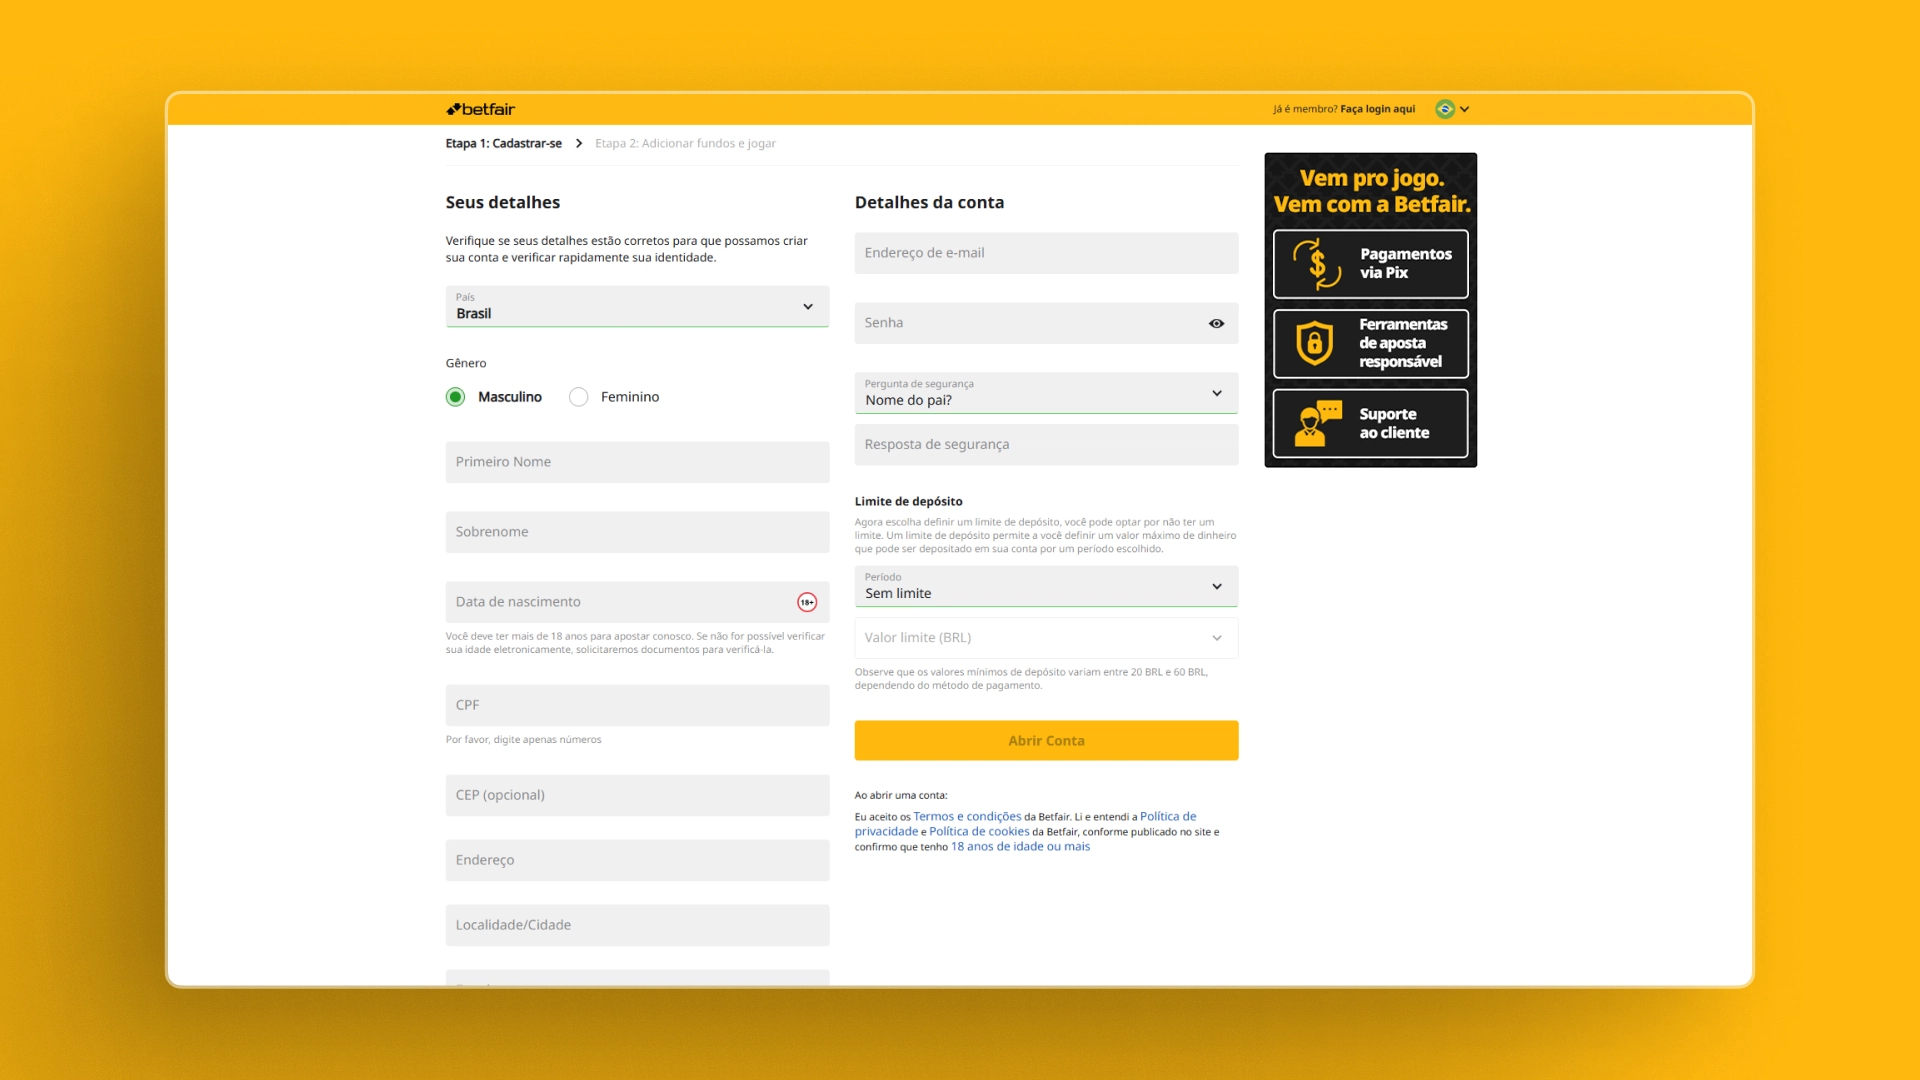Go to Etapa 2: Adicionar fundos e jogar
The image size is (1920, 1080).
point(685,143)
